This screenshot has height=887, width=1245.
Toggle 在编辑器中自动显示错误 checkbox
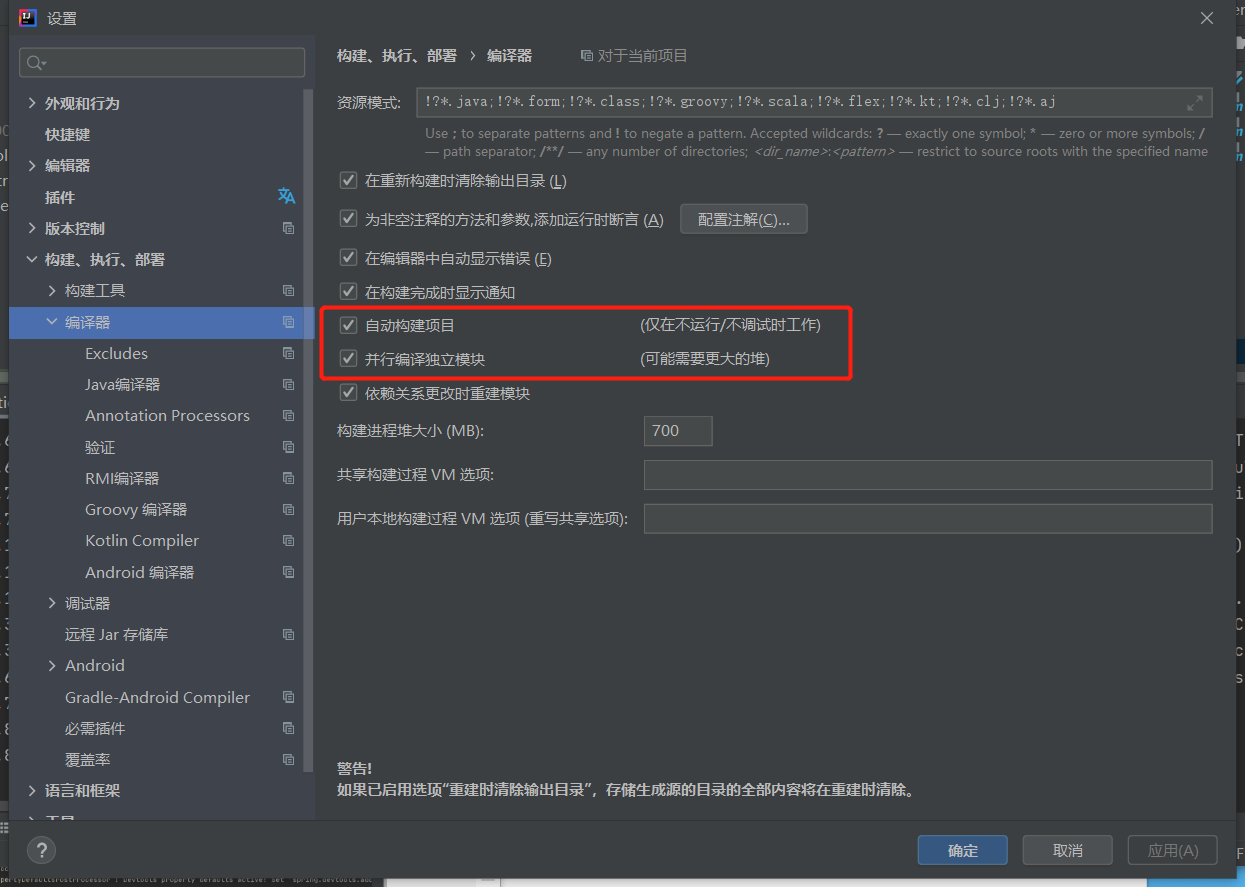point(348,258)
